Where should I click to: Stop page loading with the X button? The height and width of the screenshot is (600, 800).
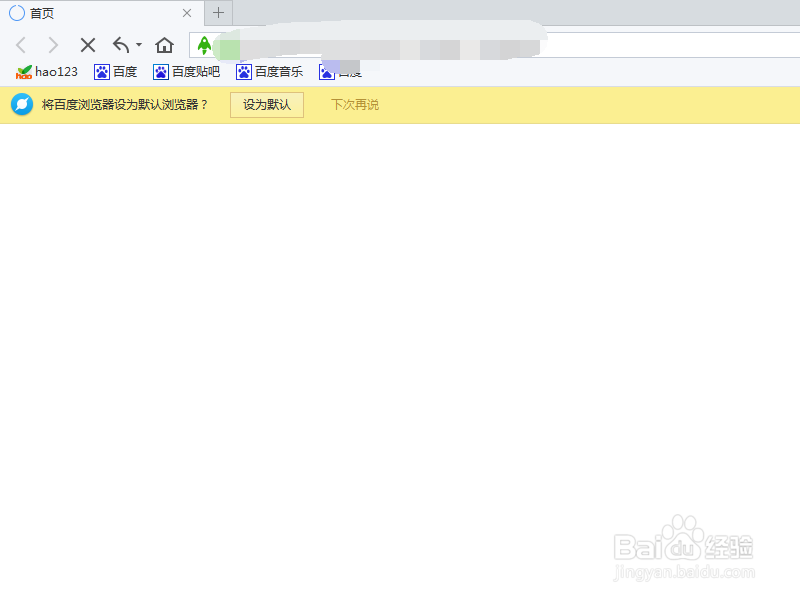coord(88,45)
